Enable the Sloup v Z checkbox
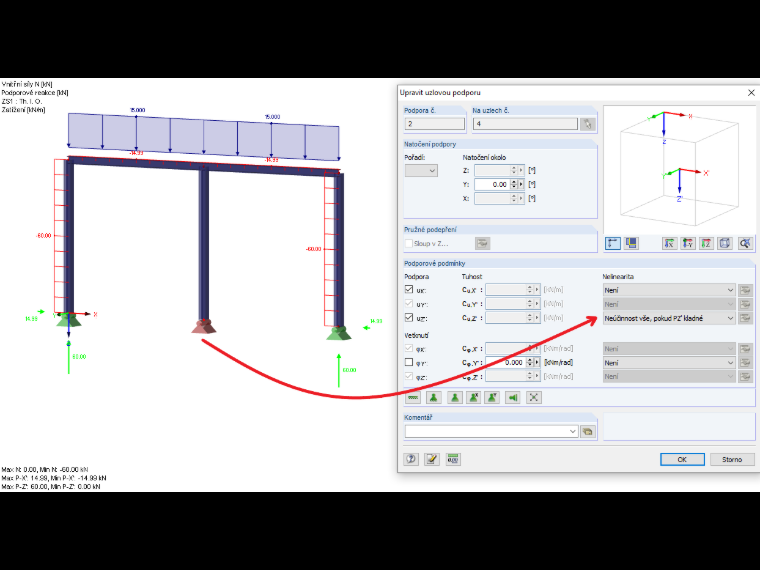This screenshot has height=570, width=760. click(x=409, y=243)
